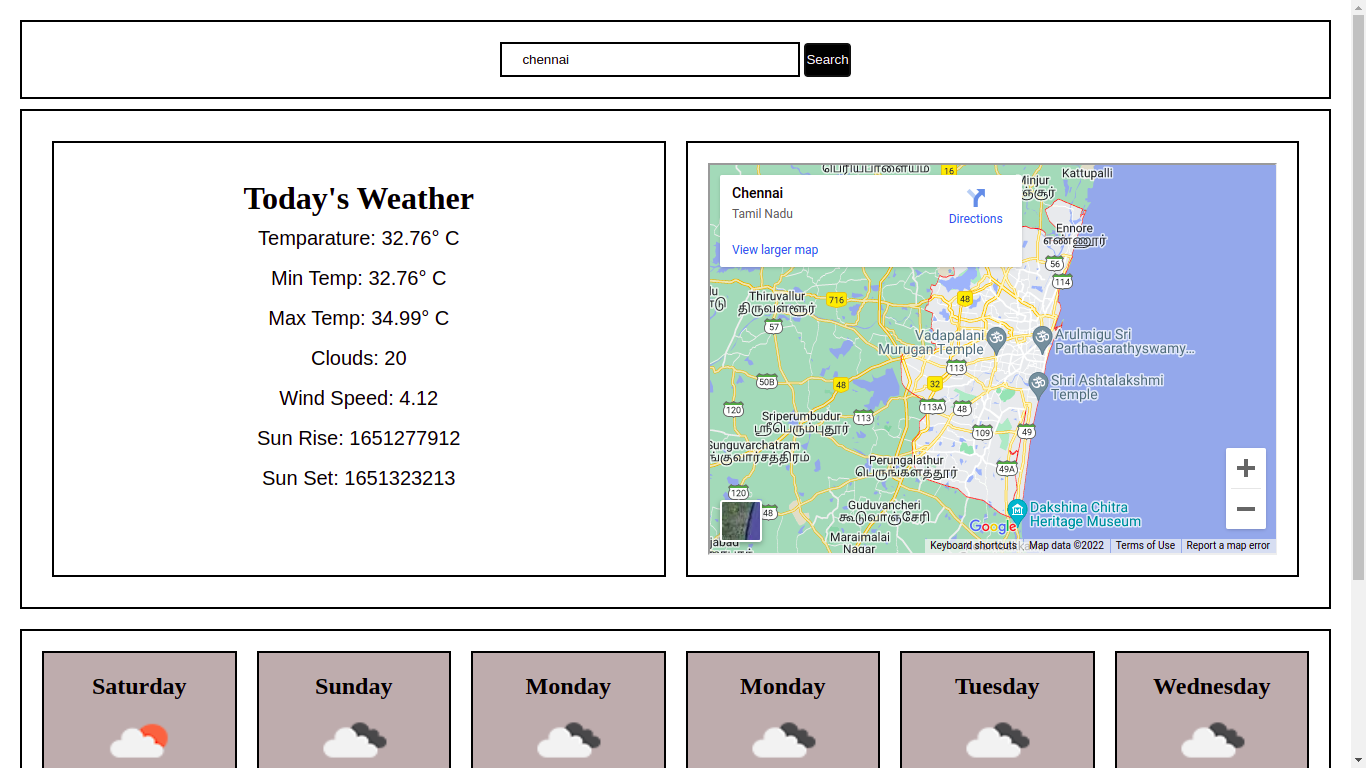Open Directions link in map card

976,219
